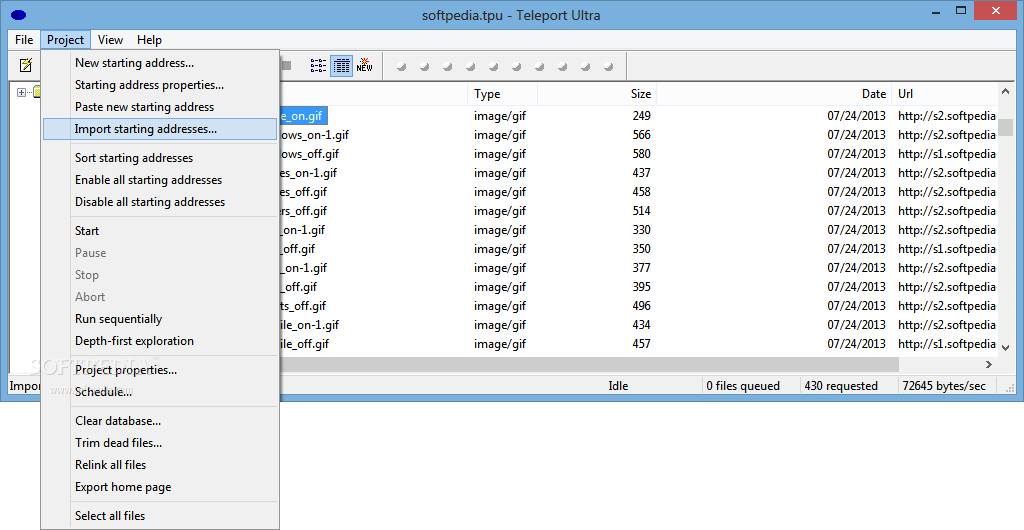Sort the file list by Type column
Viewport: 1024px width, 530px height.
502,94
